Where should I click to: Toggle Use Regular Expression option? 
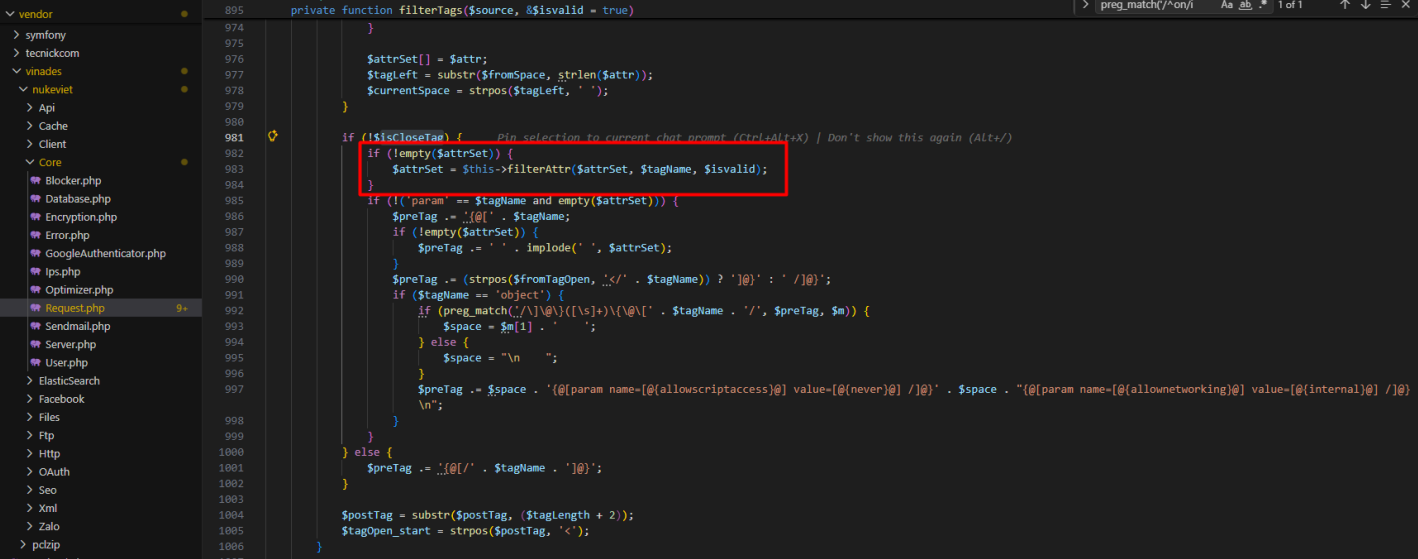tap(1263, 5)
